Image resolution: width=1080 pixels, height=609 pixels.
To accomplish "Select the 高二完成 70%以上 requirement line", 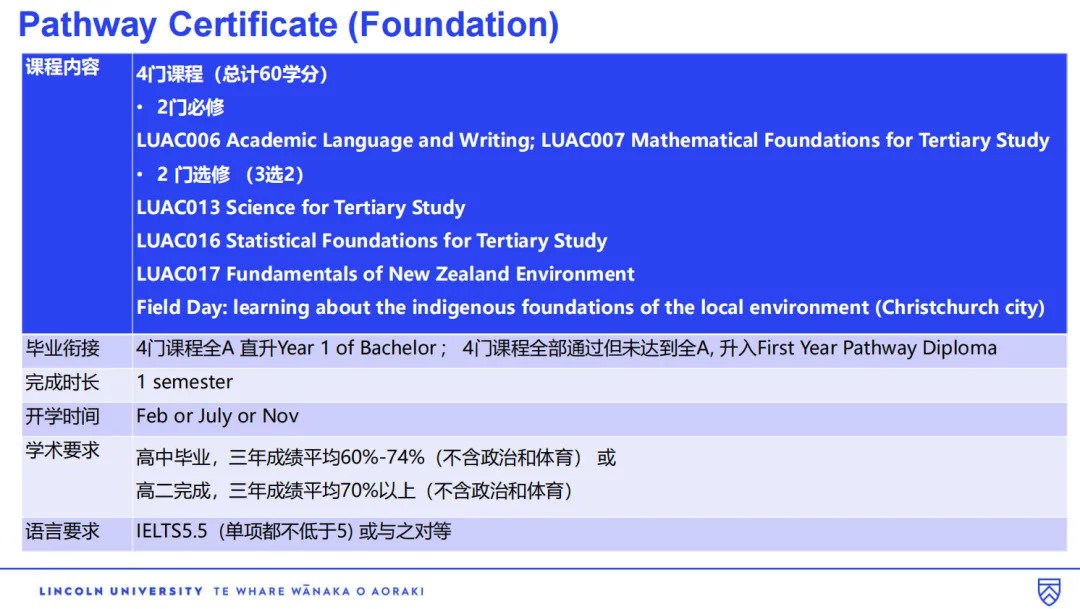I will (355, 491).
